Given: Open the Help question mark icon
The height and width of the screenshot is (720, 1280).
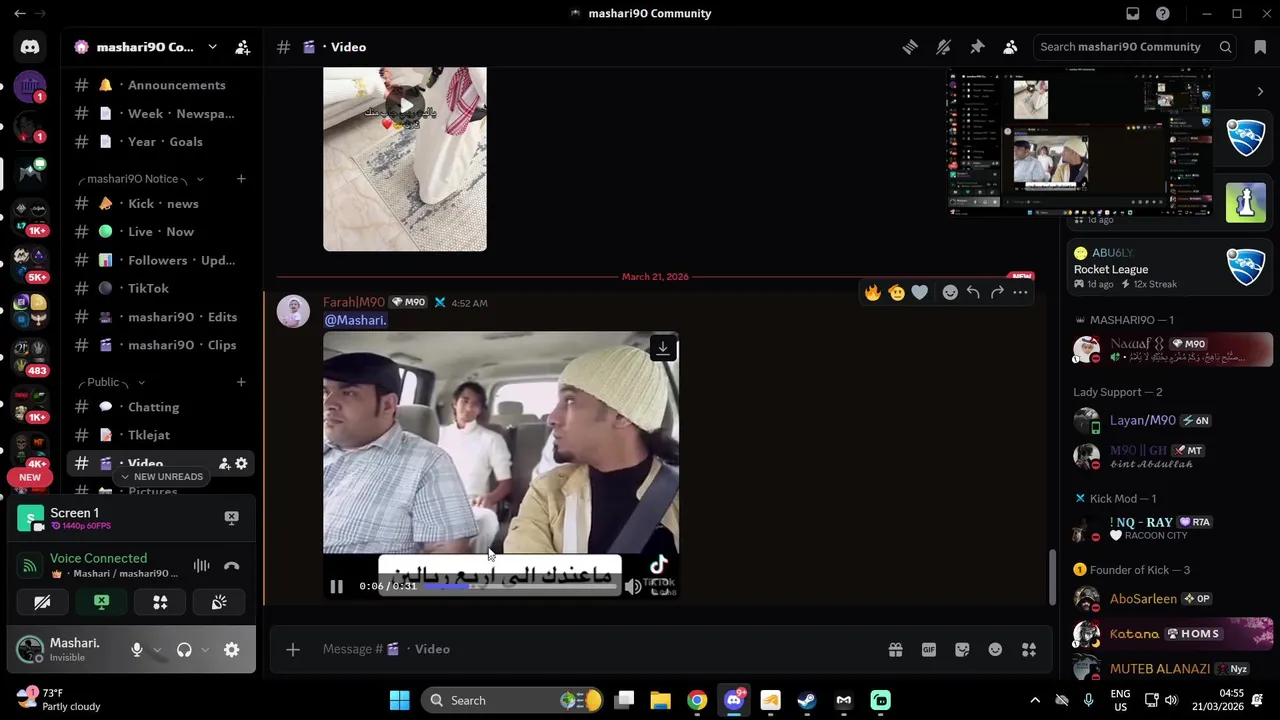Looking at the screenshot, I should point(1163,14).
